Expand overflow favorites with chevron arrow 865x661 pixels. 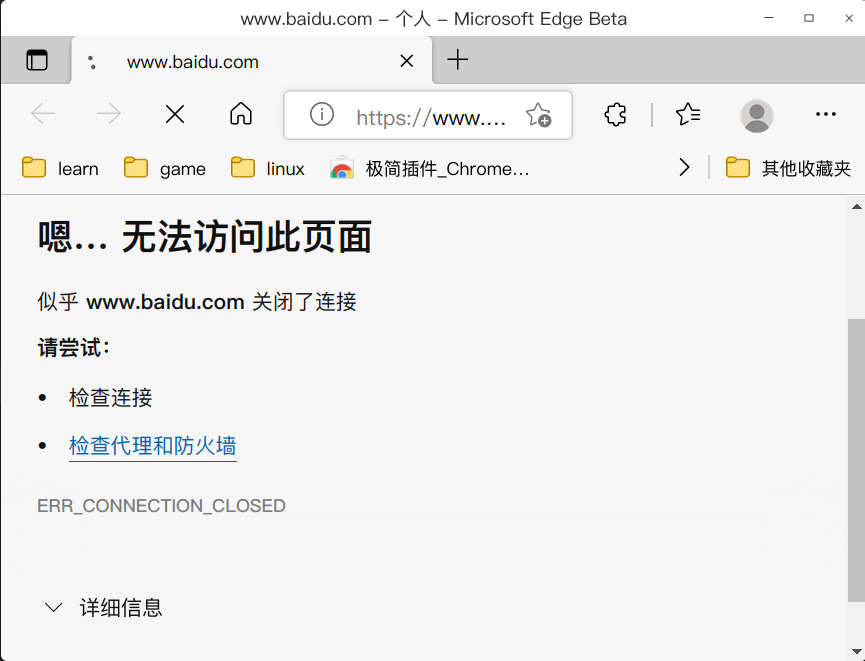(684, 168)
